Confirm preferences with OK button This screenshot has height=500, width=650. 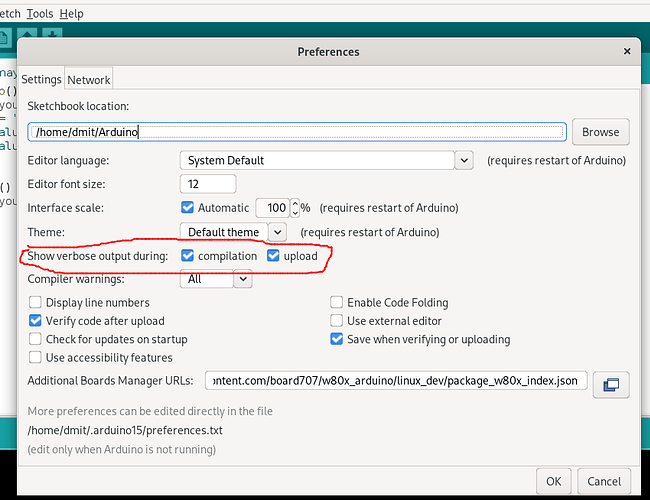click(553, 481)
